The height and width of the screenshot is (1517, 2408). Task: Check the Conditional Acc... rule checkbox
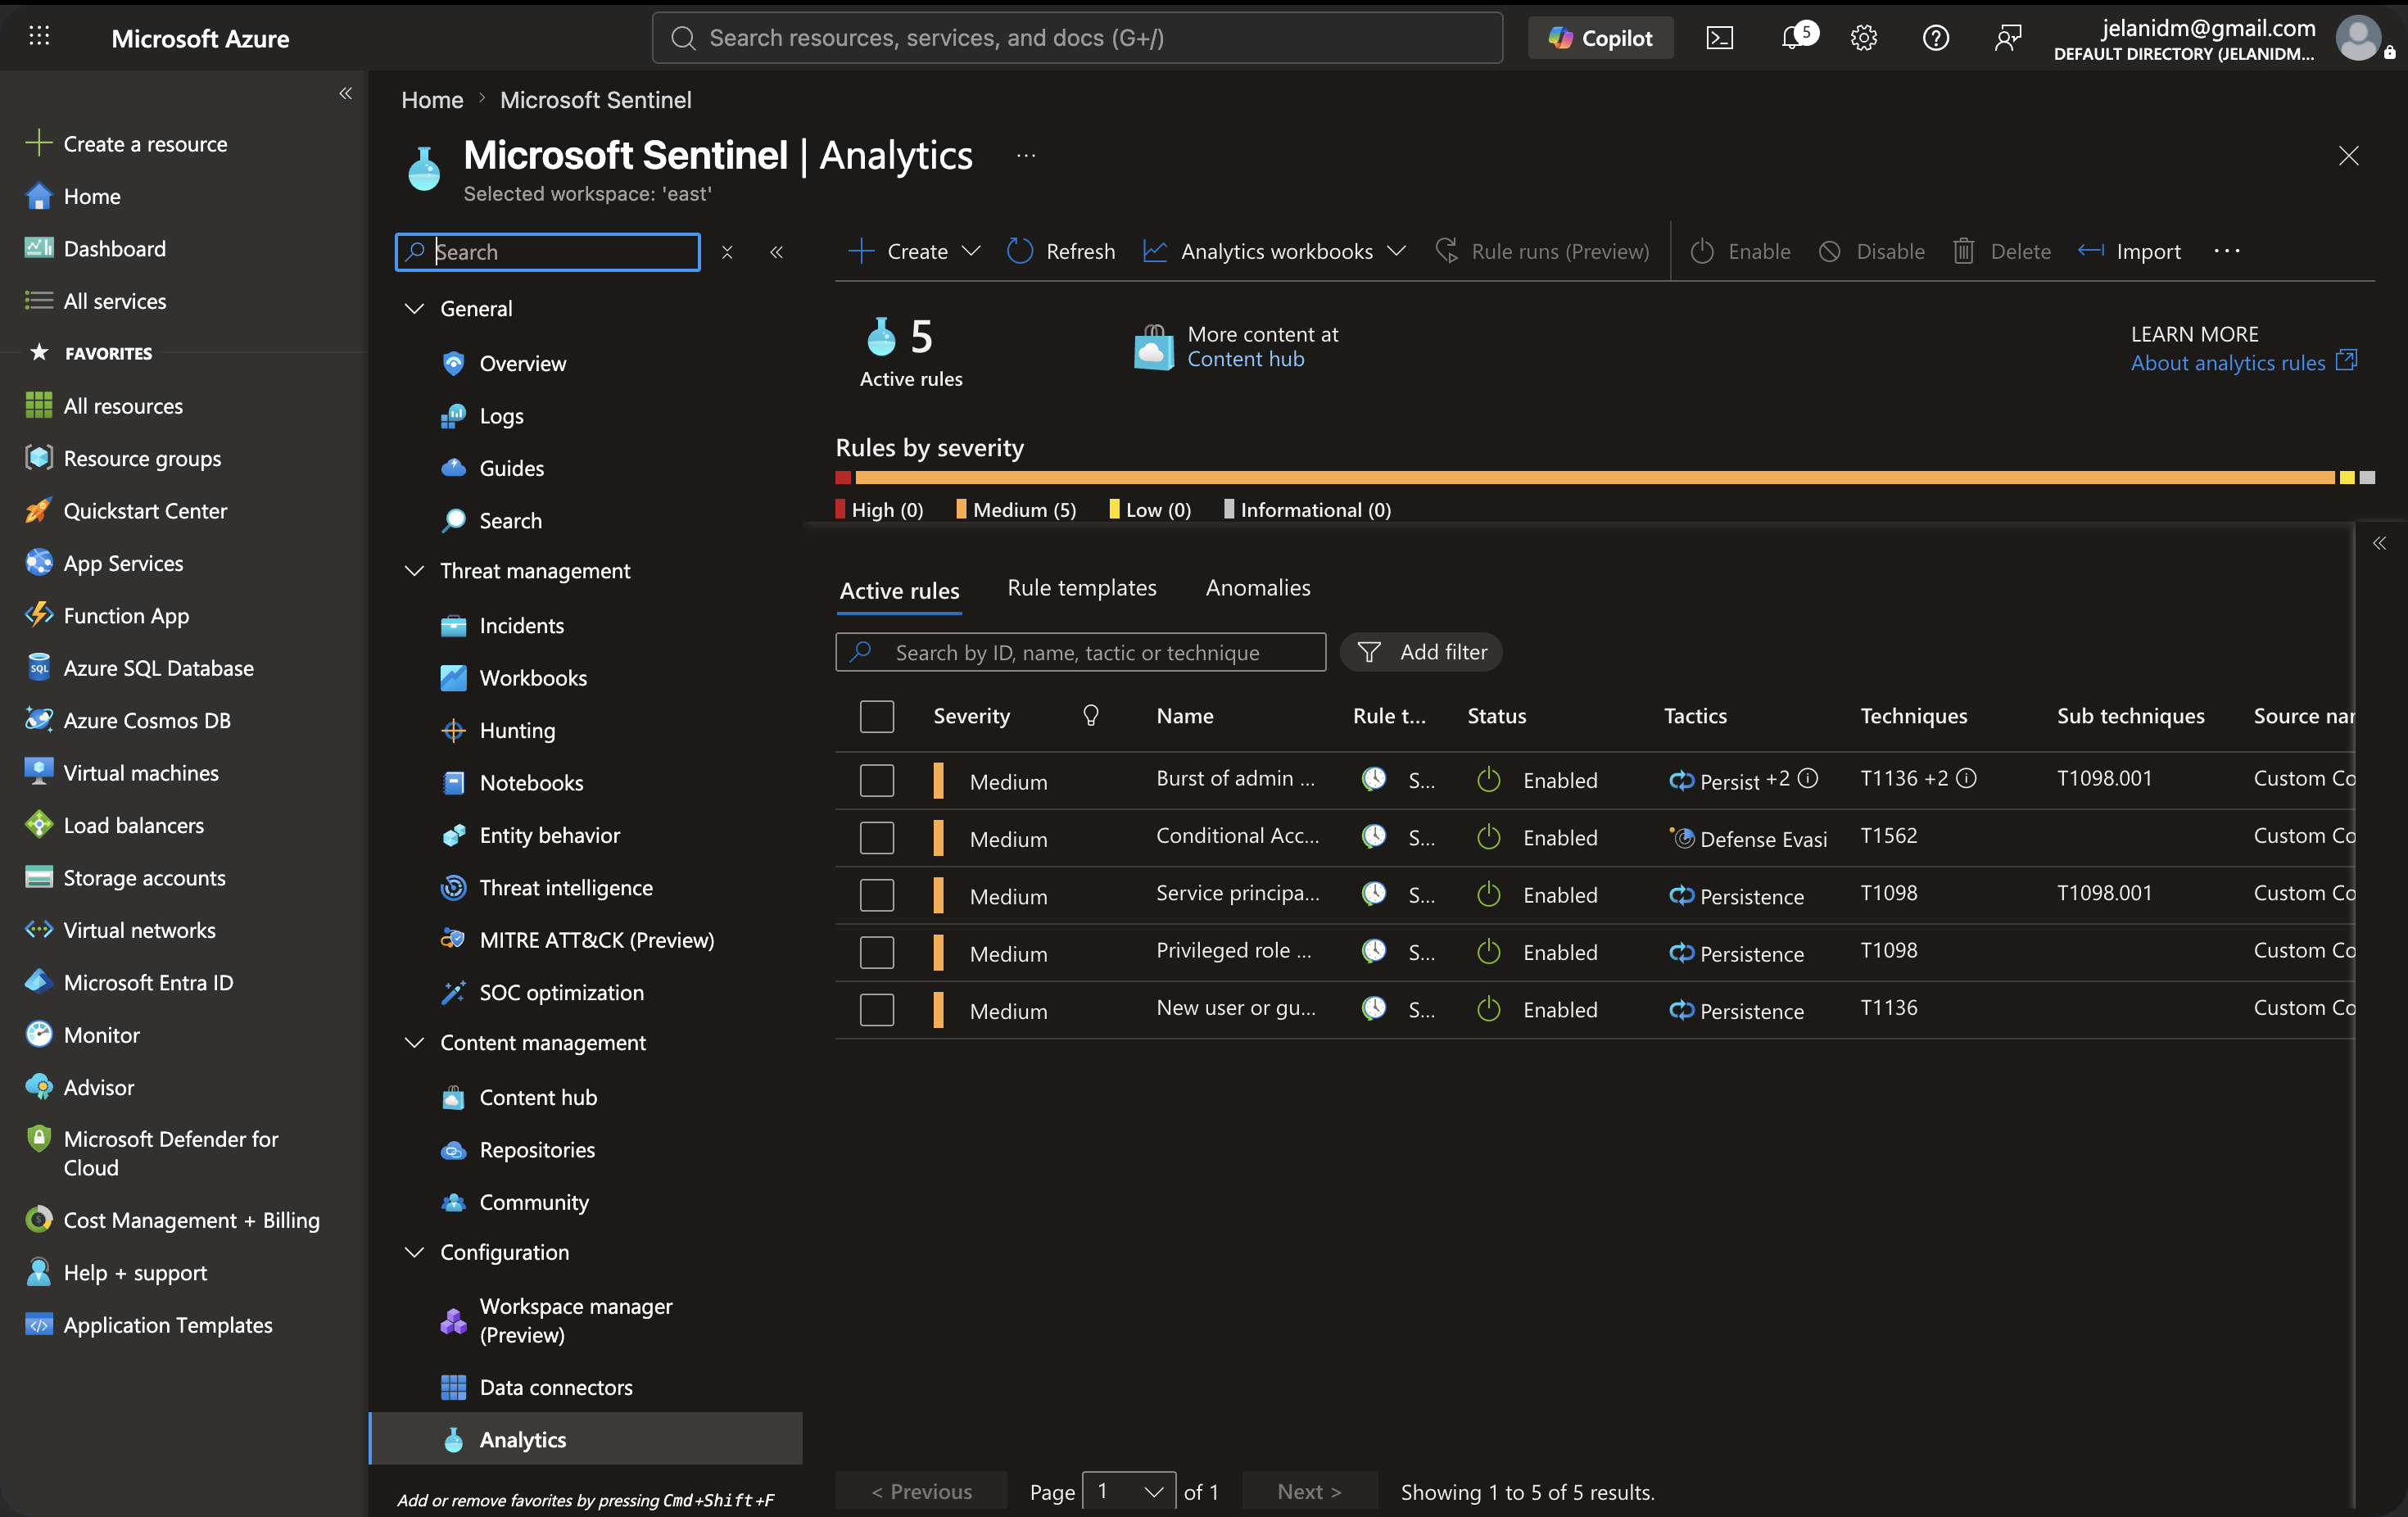877,838
